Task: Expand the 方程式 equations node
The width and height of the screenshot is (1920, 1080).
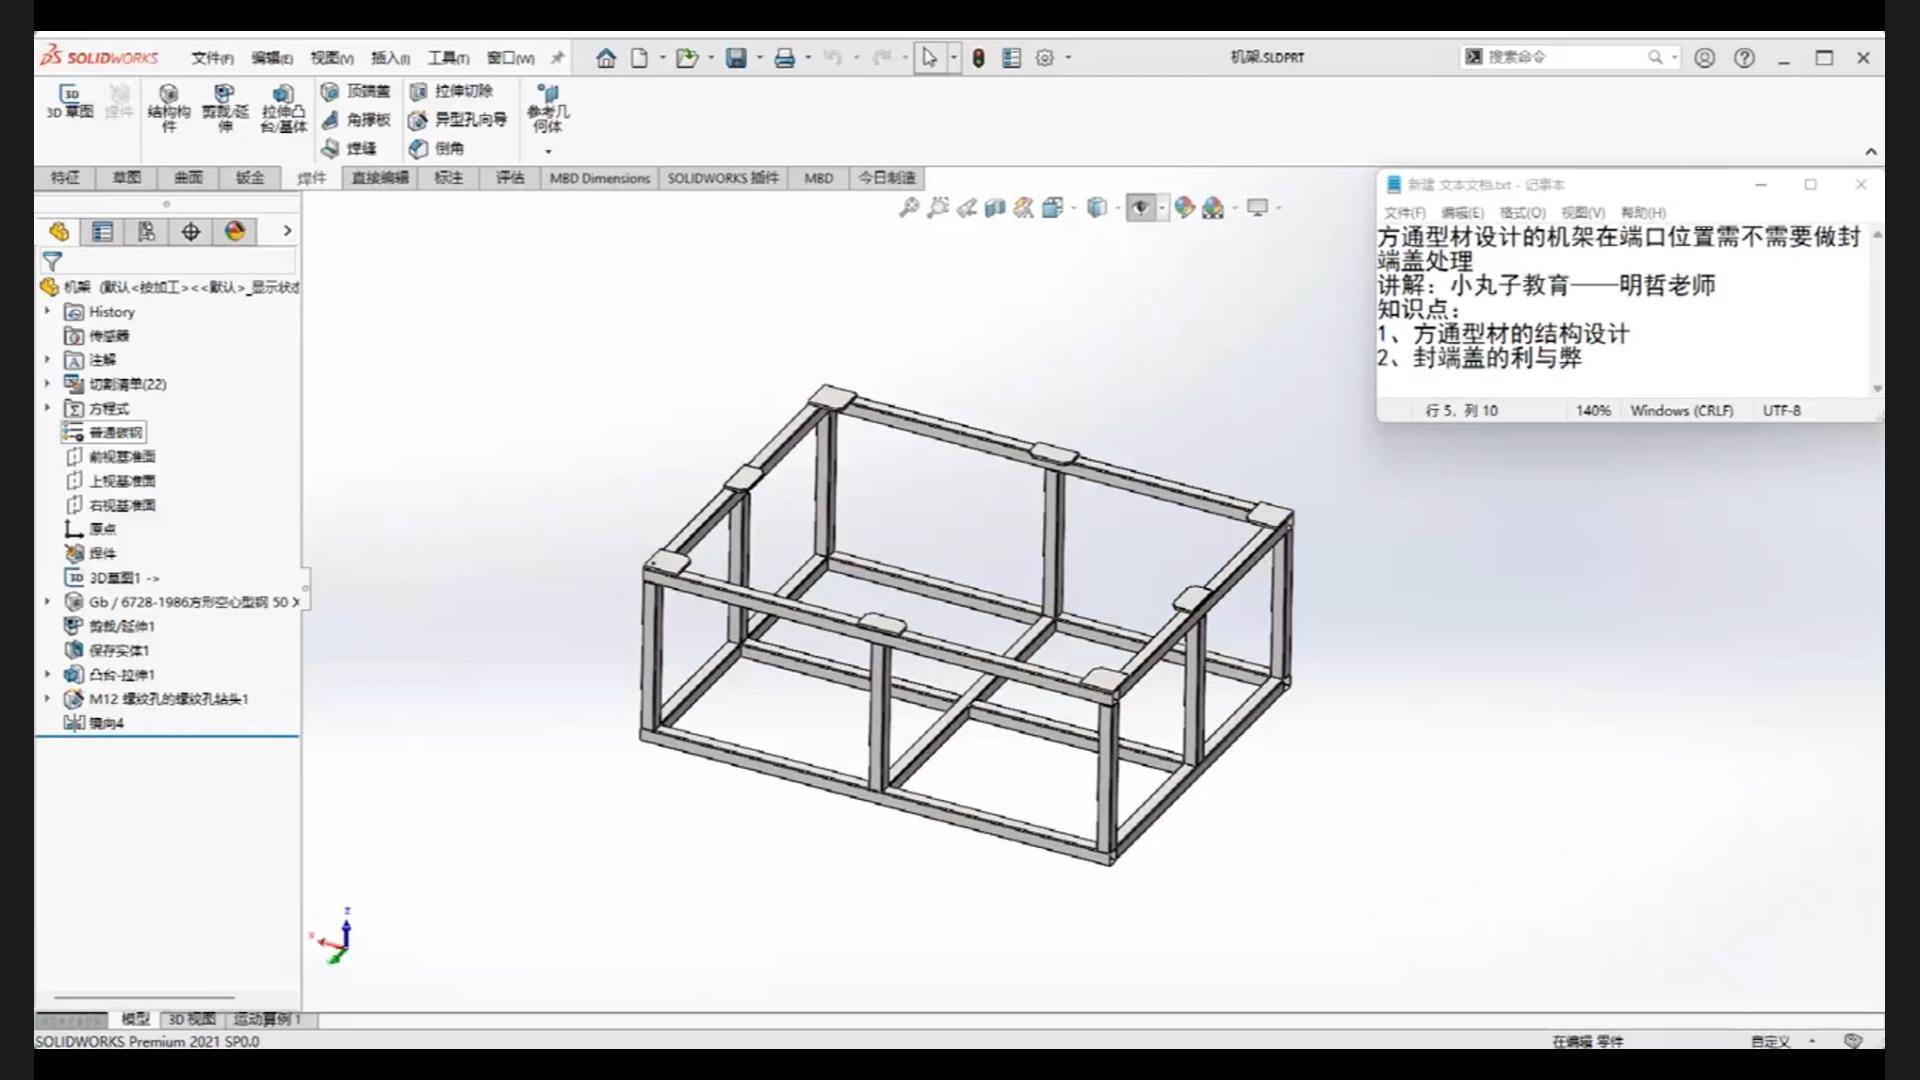Action: [47, 408]
